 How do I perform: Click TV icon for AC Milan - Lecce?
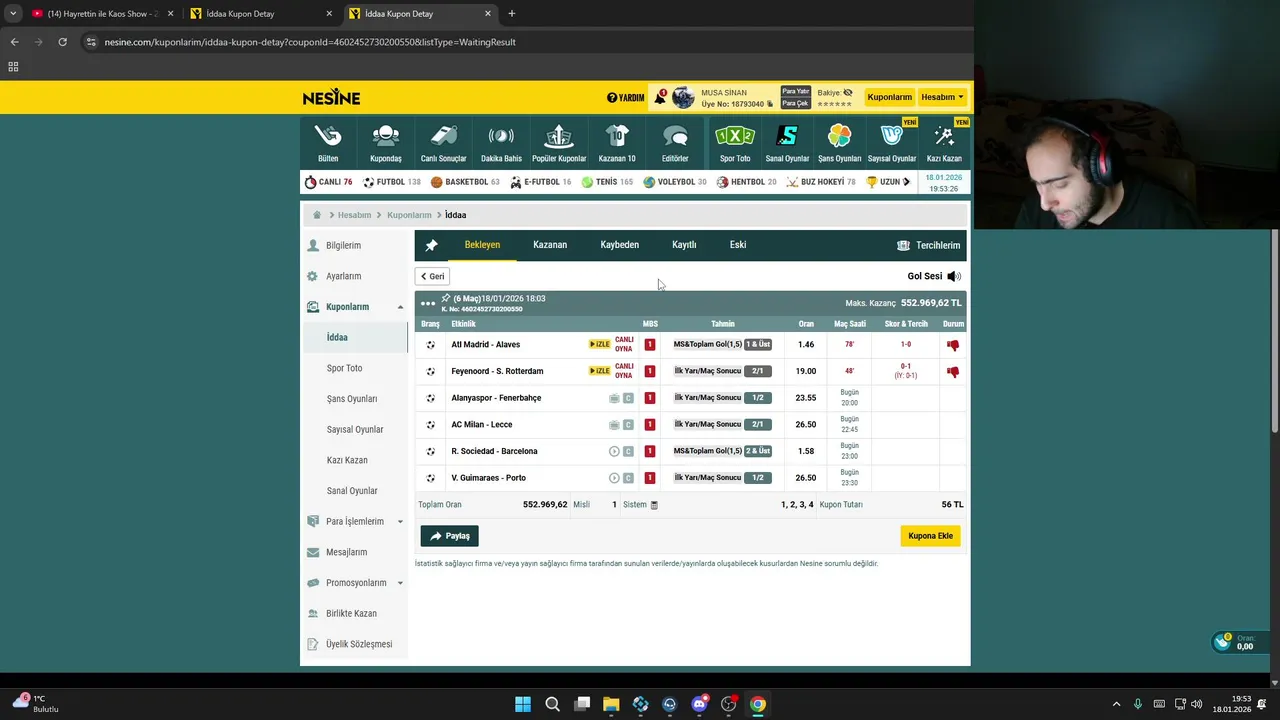[x=614, y=425]
